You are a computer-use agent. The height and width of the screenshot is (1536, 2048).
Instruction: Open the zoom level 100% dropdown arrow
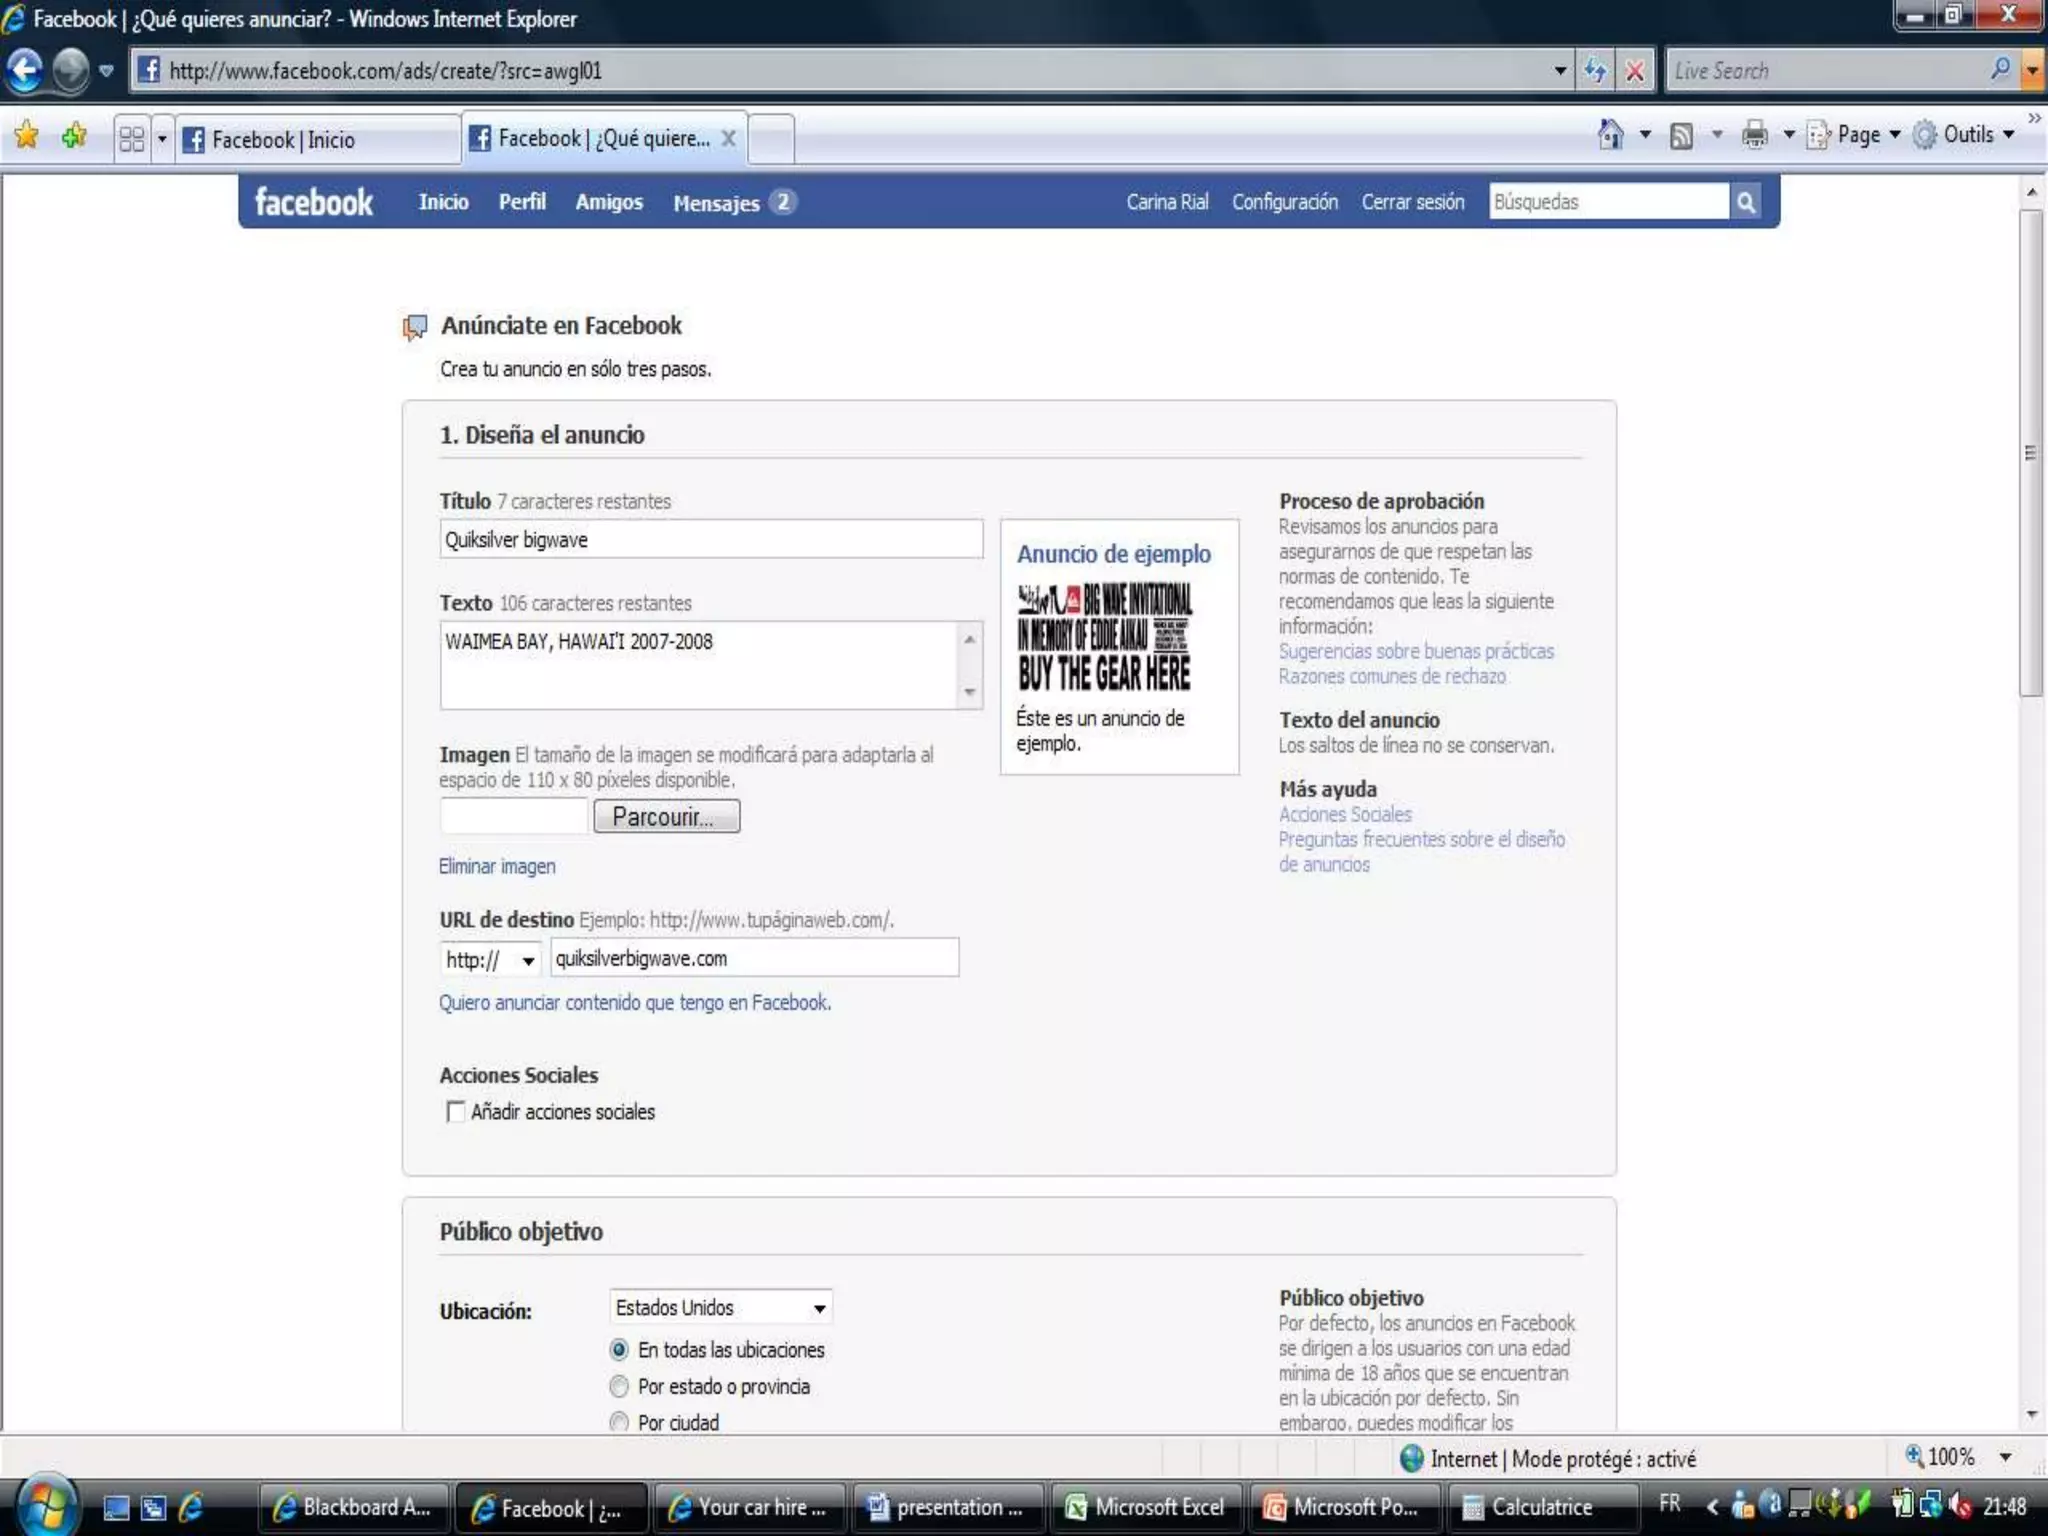(2005, 1458)
